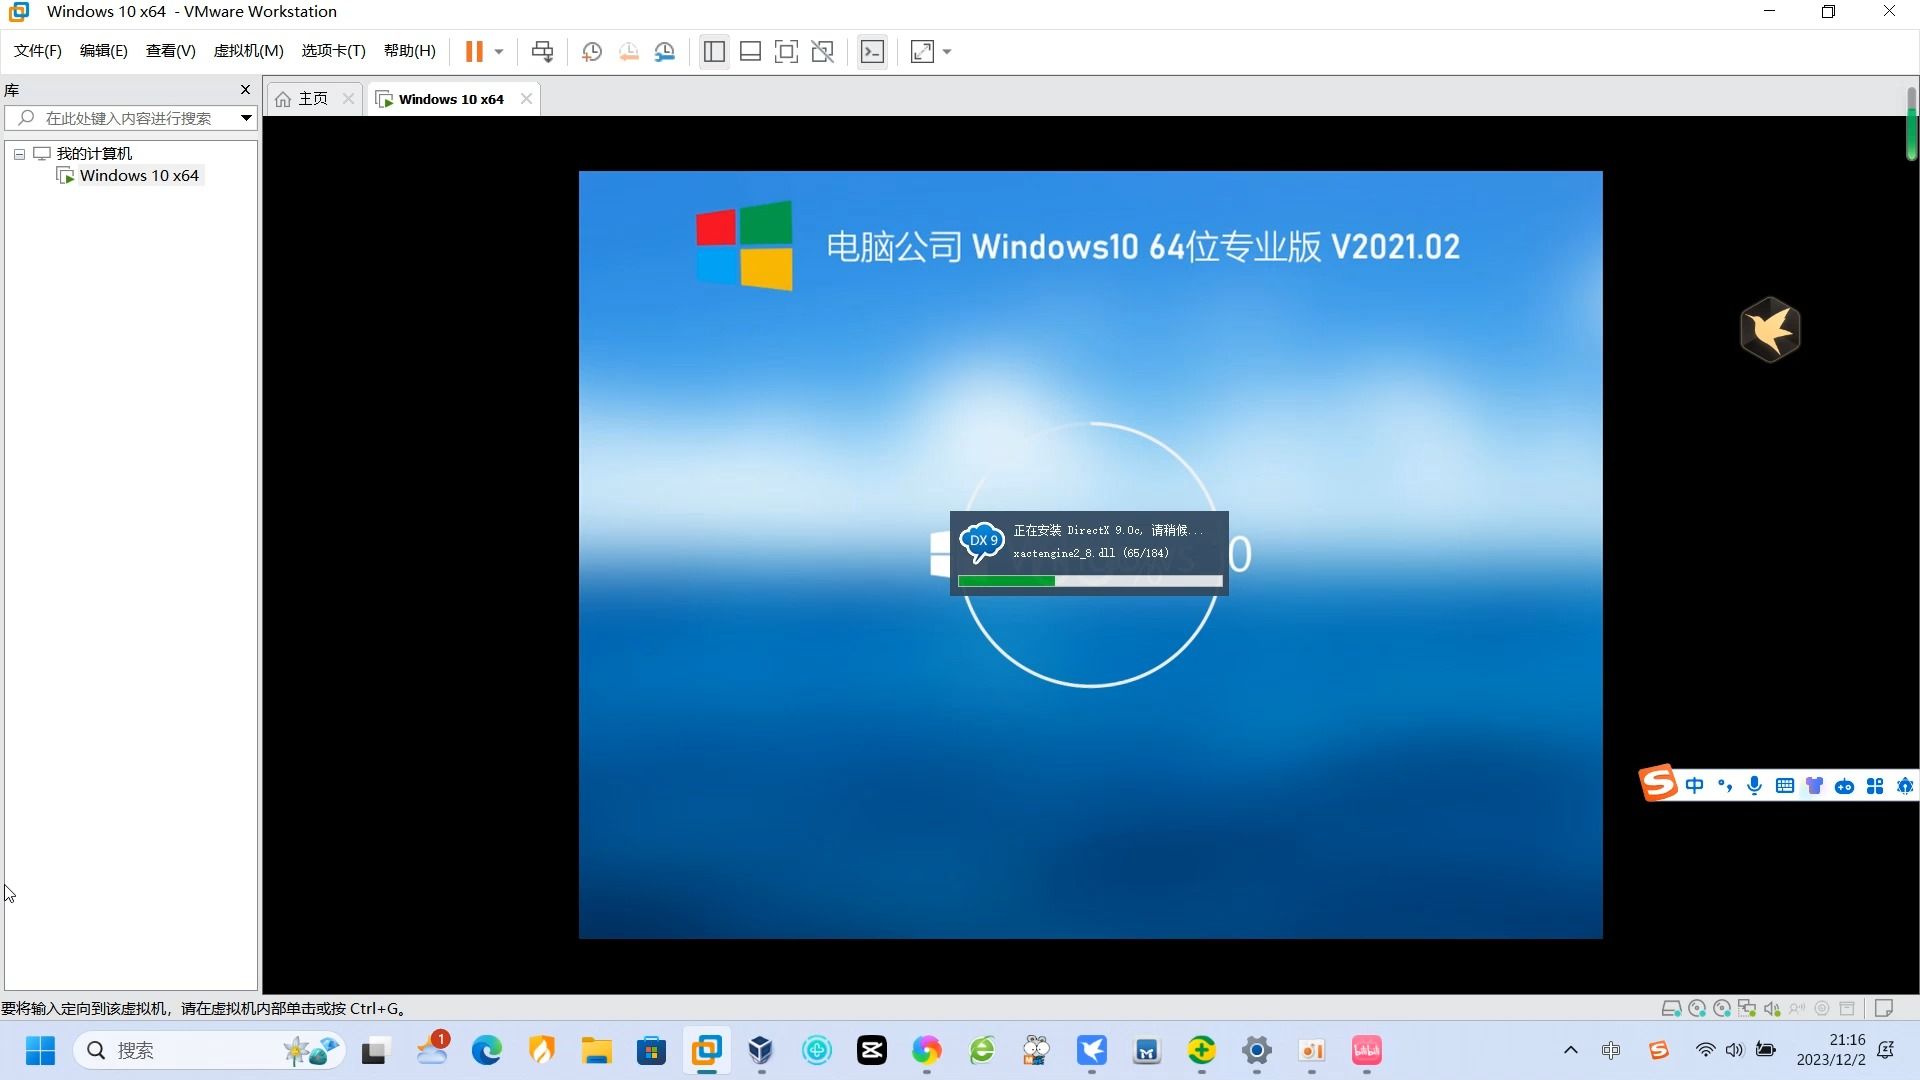Open File Explorer from the taskbar
Screen dimensions: 1920x1080
pyautogui.click(x=597, y=1050)
